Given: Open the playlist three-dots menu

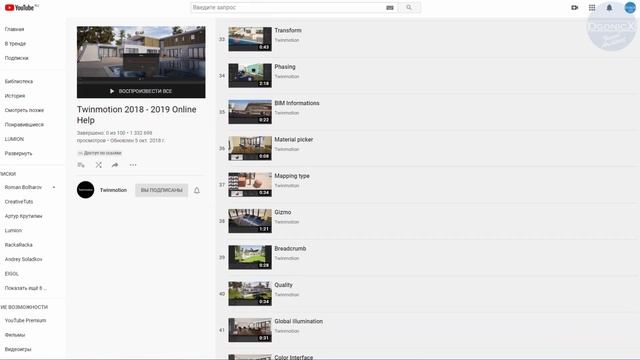Looking at the screenshot, I should (133, 165).
